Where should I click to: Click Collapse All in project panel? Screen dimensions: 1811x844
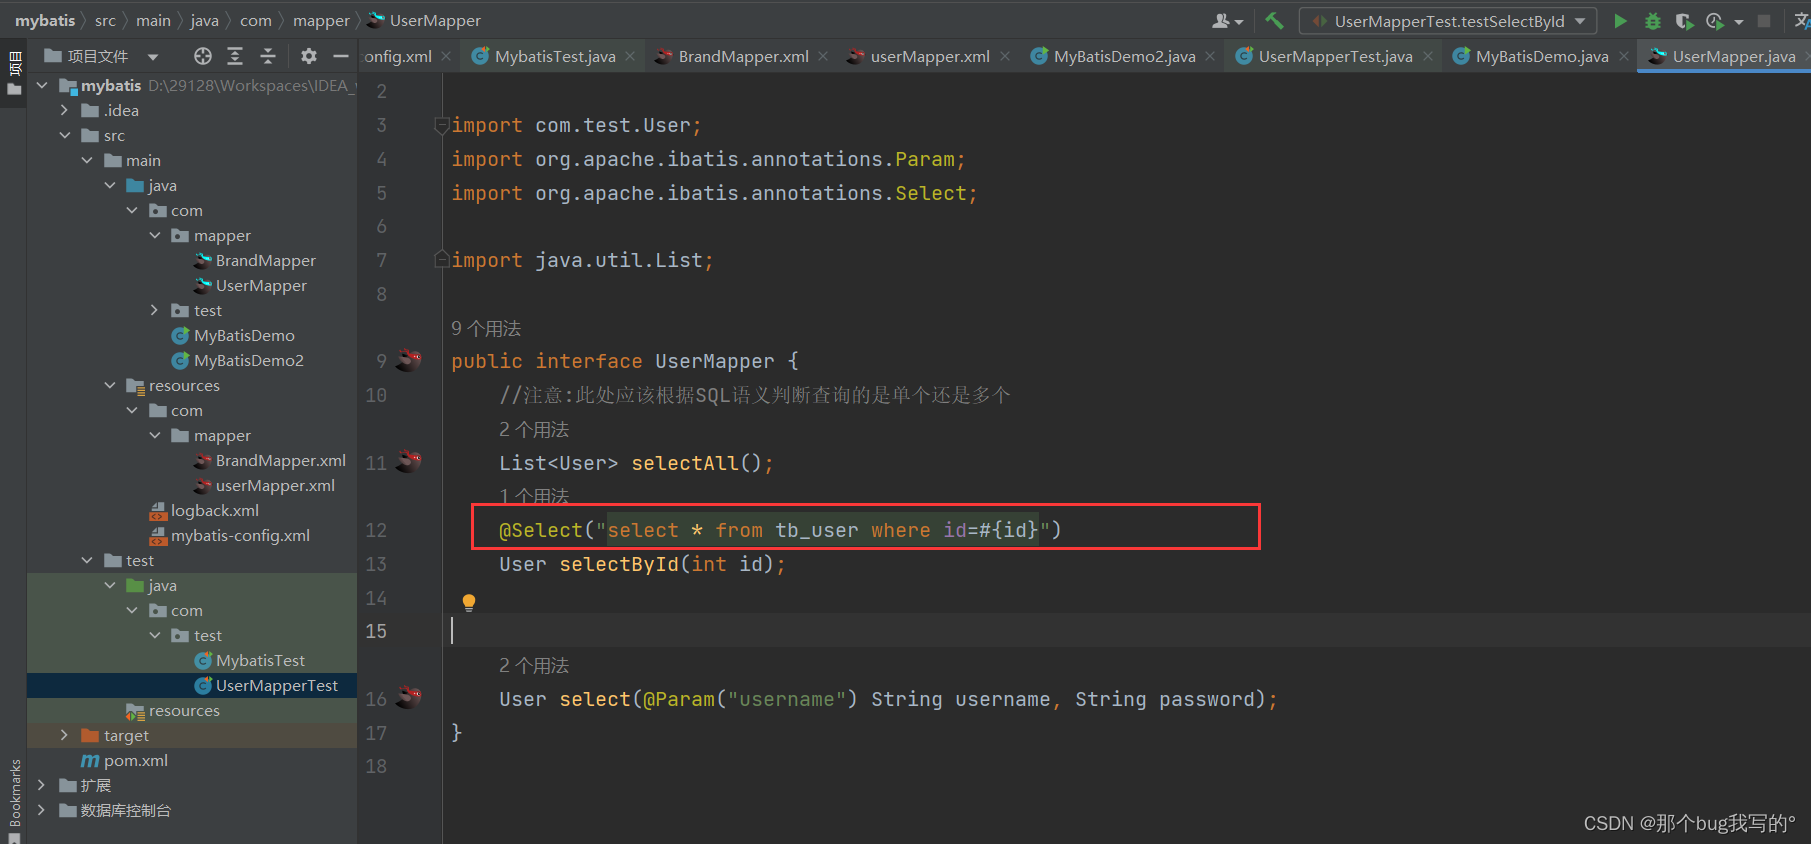coord(267,56)
